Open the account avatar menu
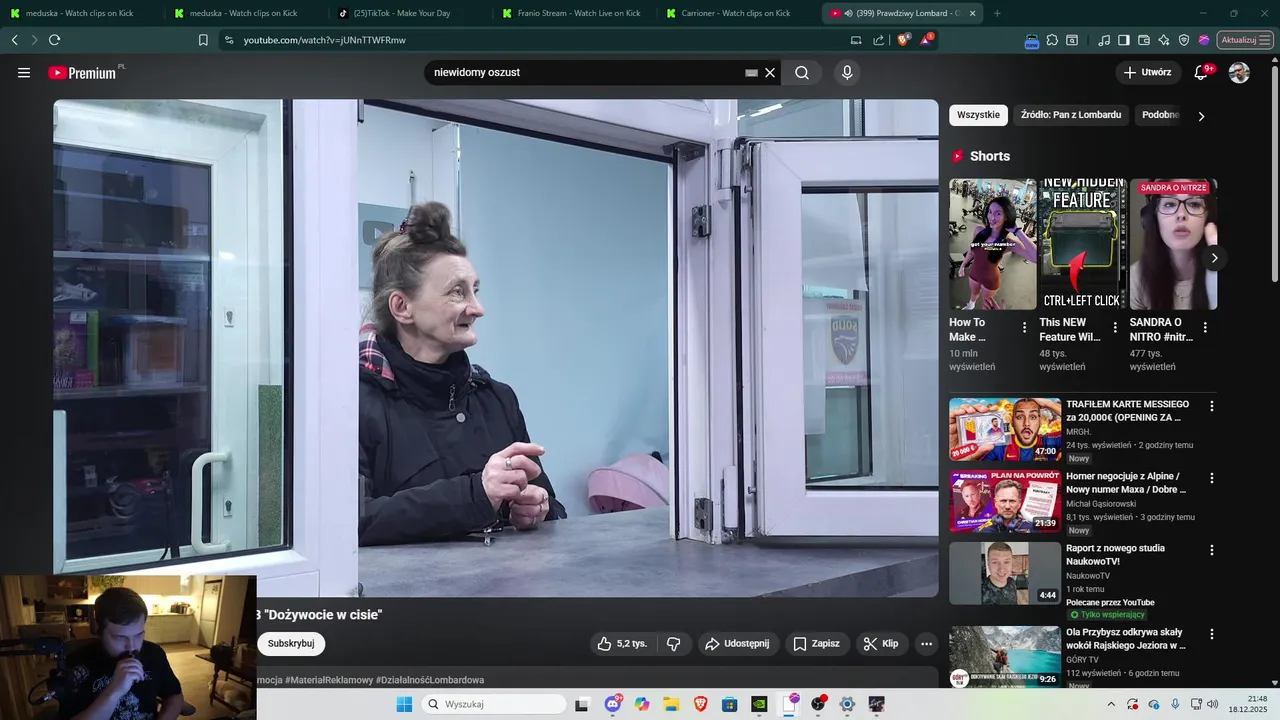1280x720 pixels. [x=1239, y=73]
